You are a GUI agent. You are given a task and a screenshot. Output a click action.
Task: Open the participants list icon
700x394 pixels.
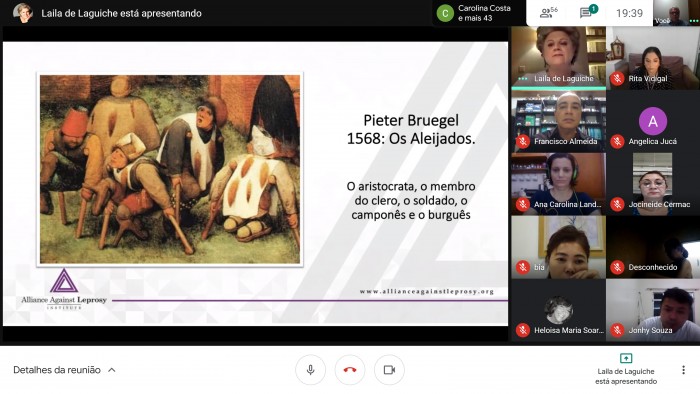click(x=548, y=13)
